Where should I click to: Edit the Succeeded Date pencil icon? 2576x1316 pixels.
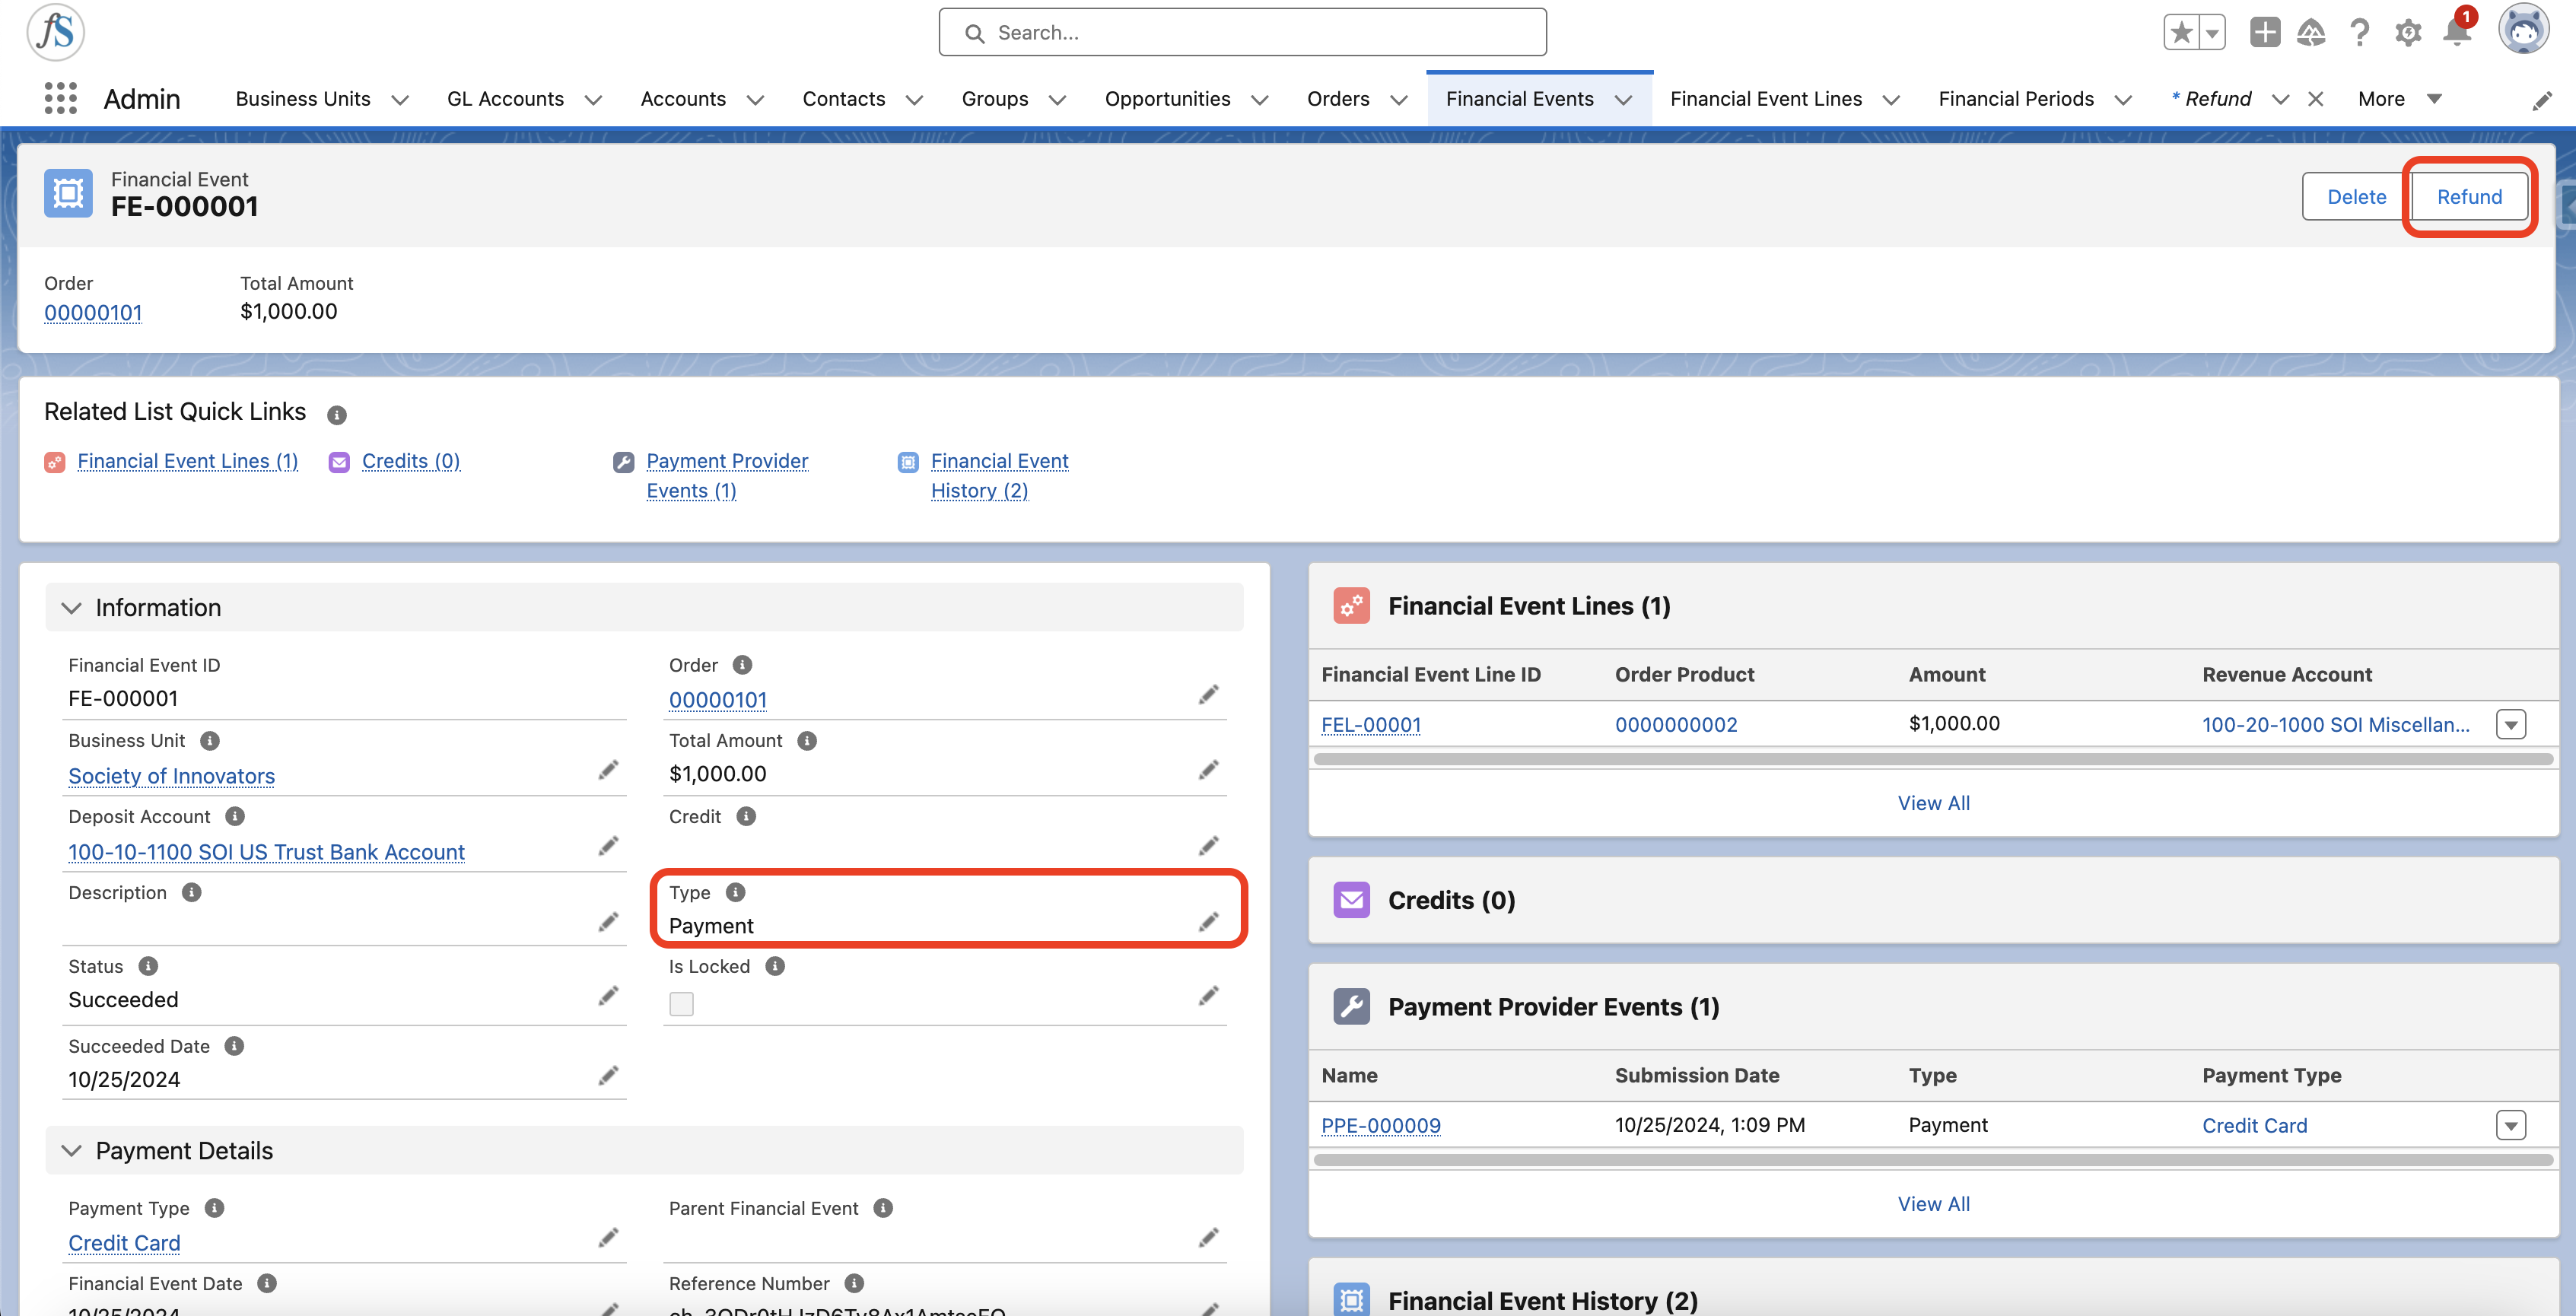tap(608, 1076)
